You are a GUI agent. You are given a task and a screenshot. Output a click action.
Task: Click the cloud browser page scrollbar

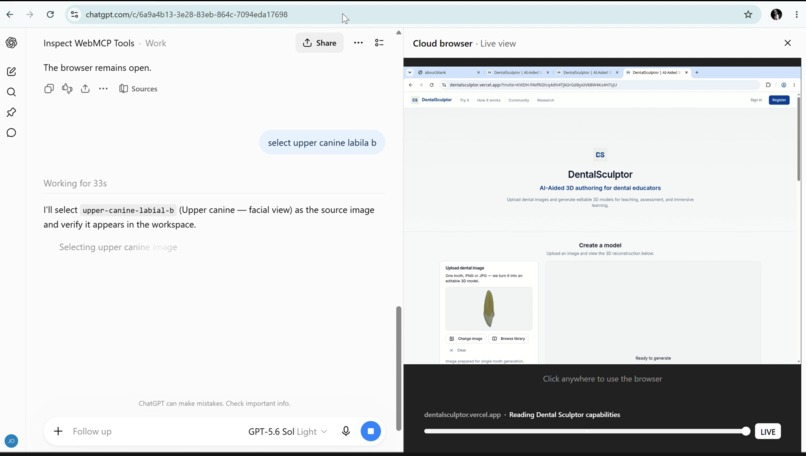click(x=798, y=139)
